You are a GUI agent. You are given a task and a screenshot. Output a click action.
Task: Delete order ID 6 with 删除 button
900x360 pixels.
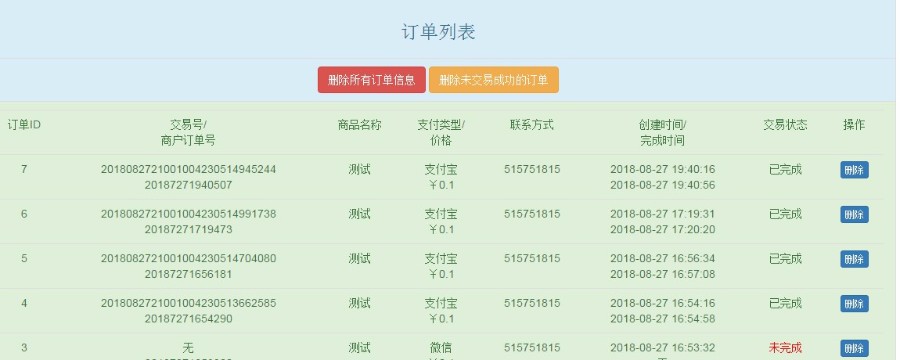pos(854,214)
